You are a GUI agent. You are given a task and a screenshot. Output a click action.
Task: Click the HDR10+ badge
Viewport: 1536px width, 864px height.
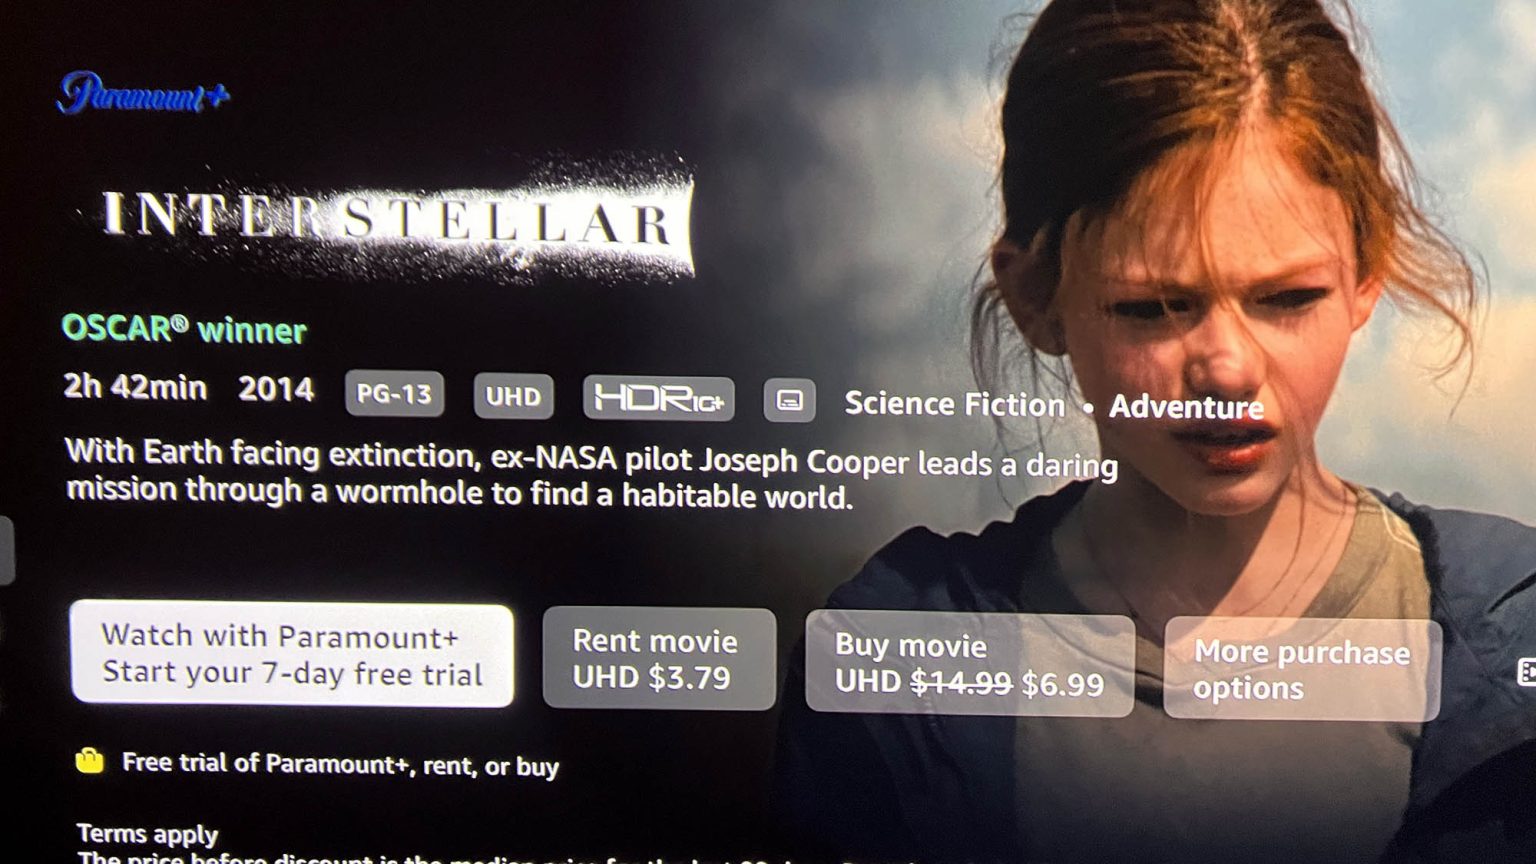659,398
